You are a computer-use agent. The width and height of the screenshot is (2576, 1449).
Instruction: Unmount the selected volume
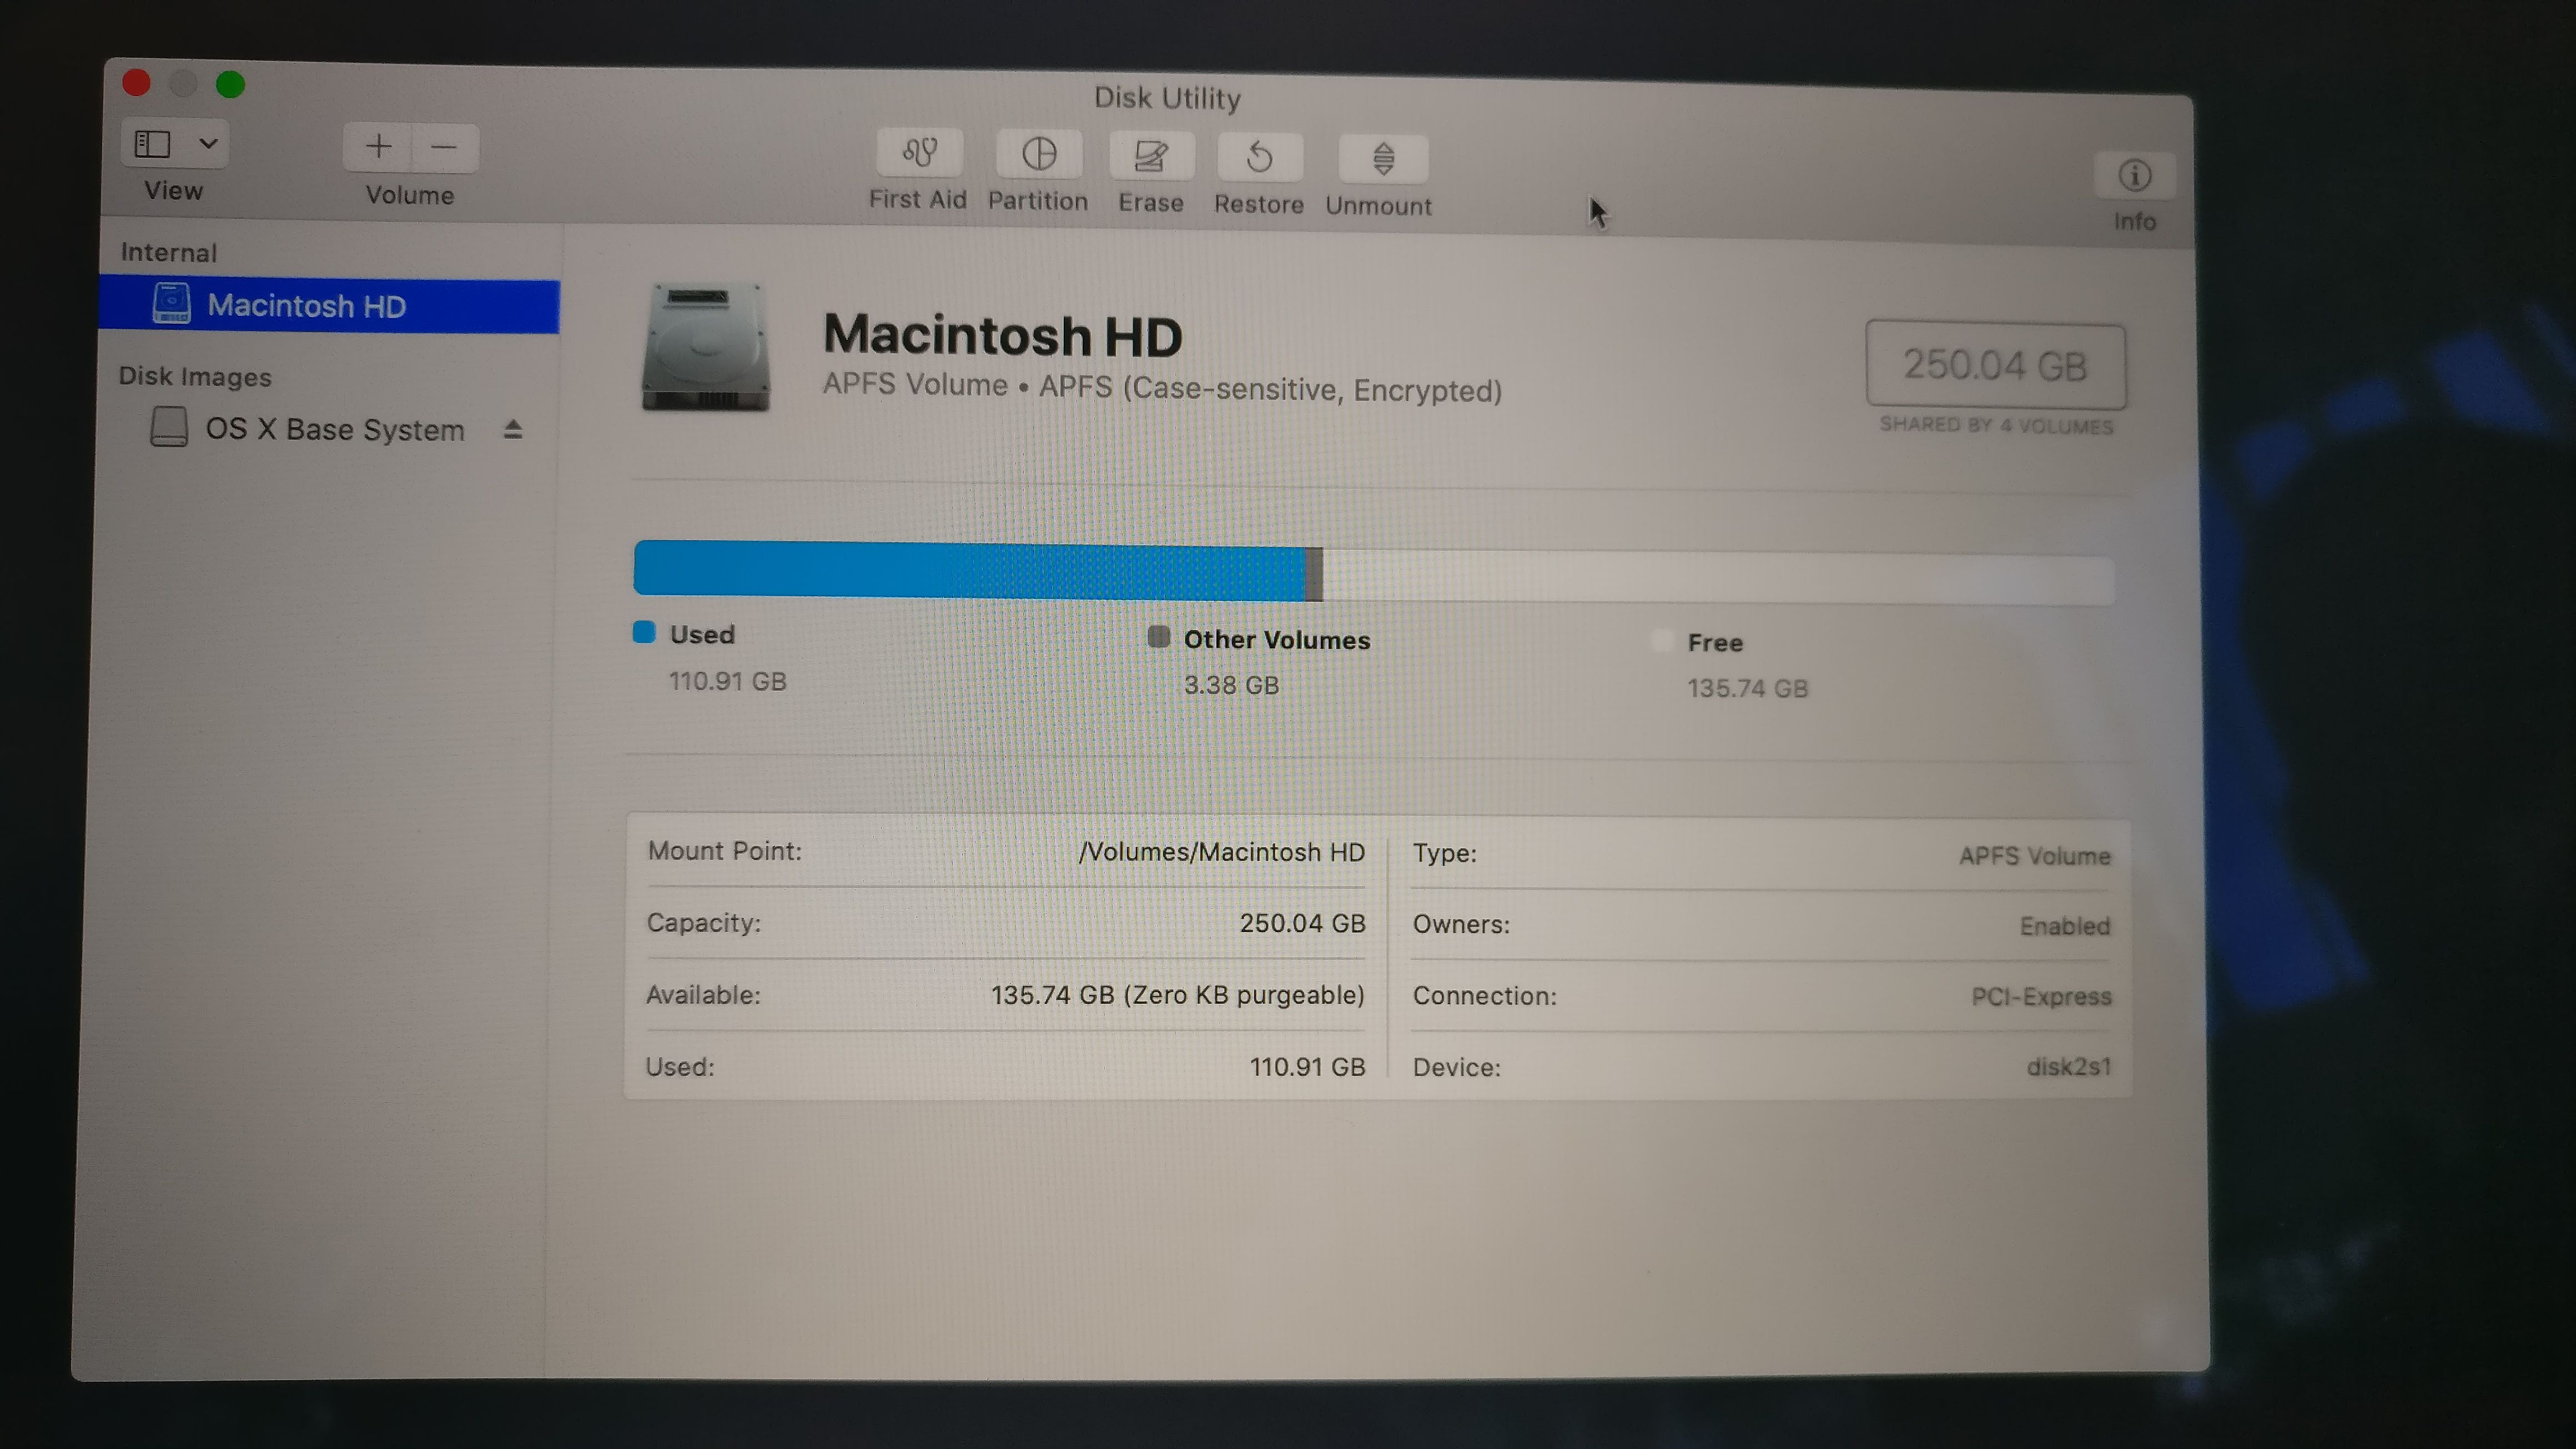point(1382,159)
